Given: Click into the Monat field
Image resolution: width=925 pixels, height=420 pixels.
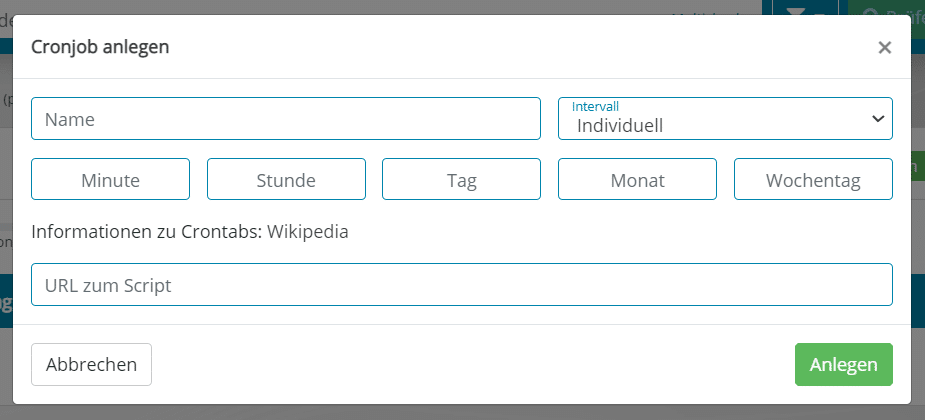Looking at the screenshot, I should point(637,179).
